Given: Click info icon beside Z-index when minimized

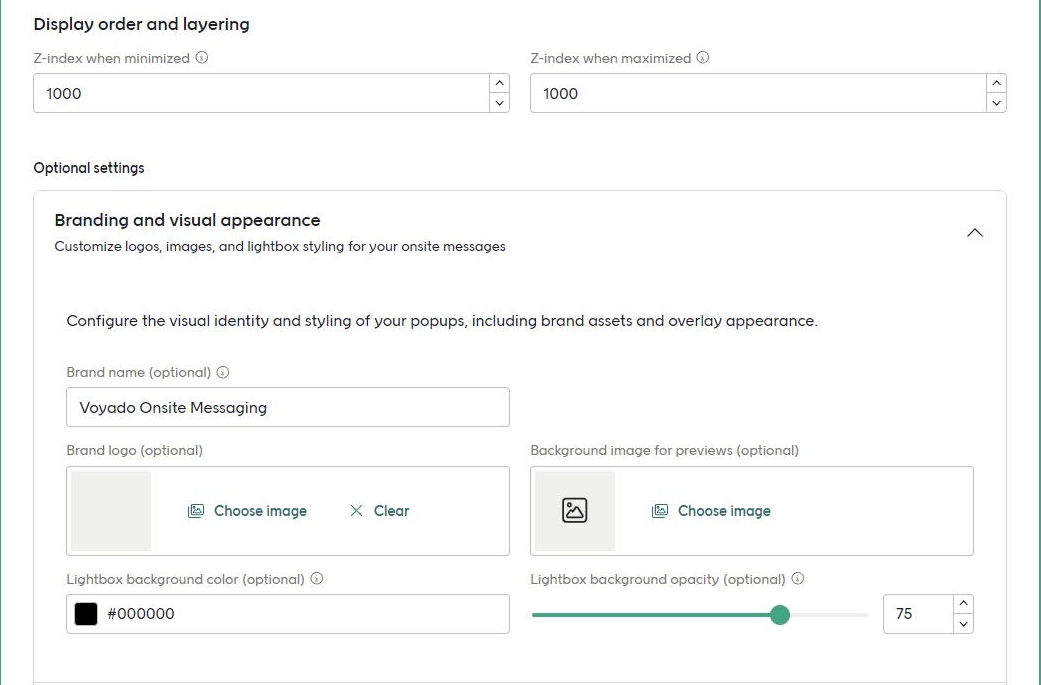Looking at the screenshot, I should coord(202,58).
